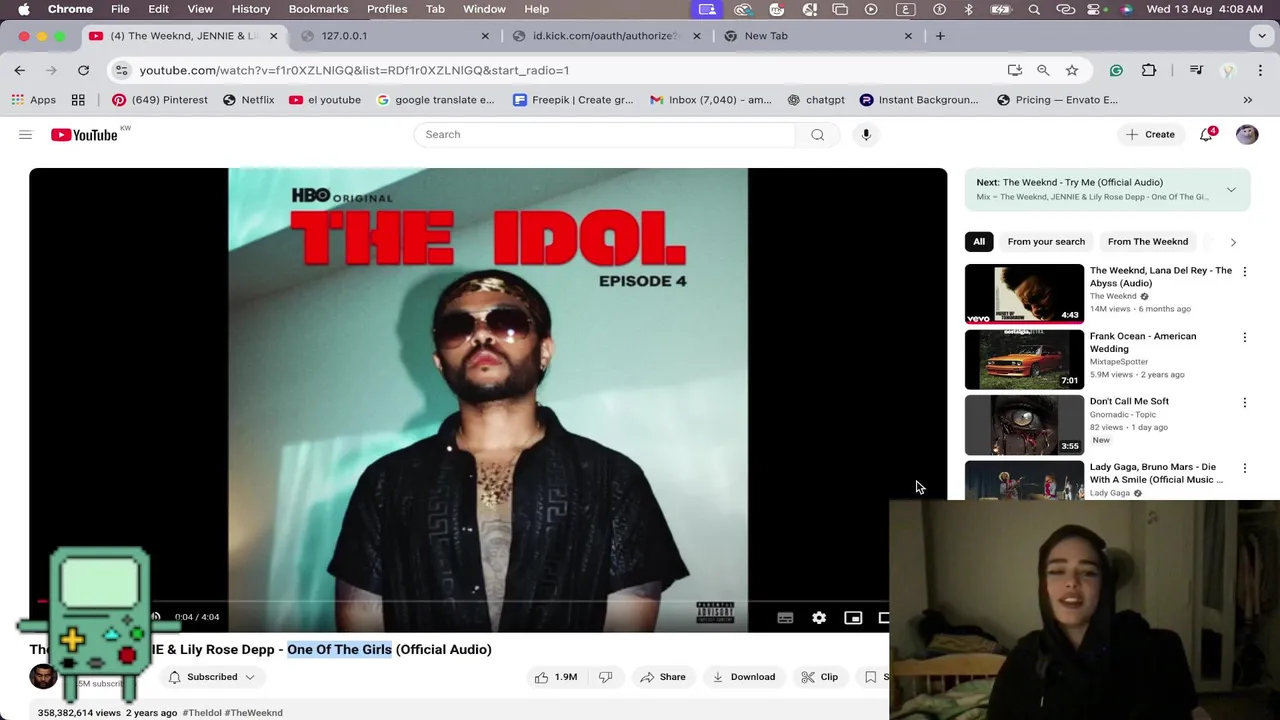Viewport: 1280px width, 720px height.
Task: Open Frank Ocean American Wedding thumbnail
Action: (x=1024, y=359)
